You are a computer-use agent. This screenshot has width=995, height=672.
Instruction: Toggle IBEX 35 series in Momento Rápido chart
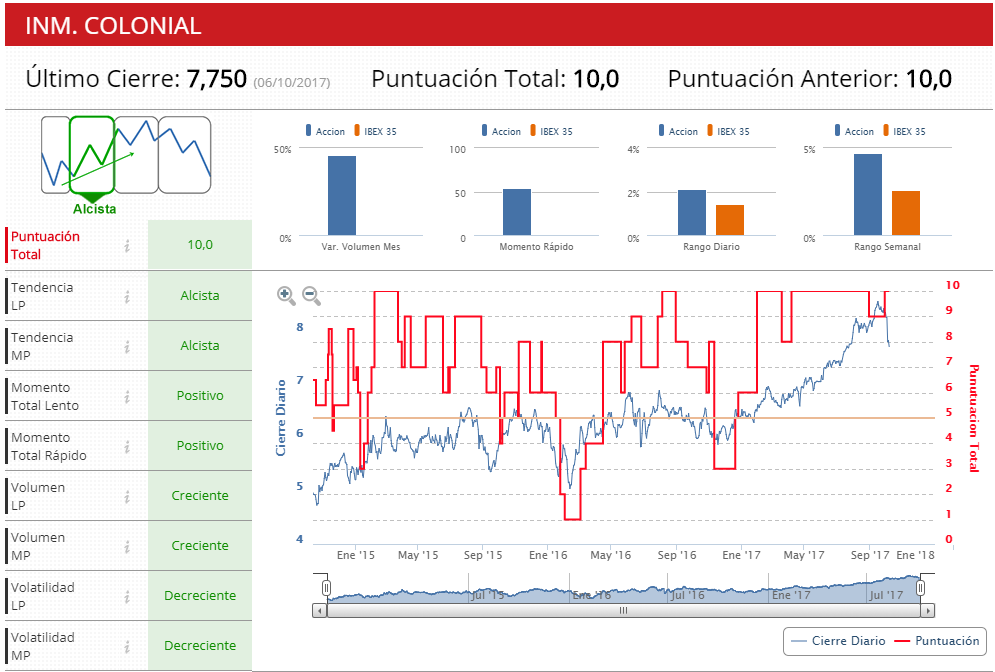(551, 131)
